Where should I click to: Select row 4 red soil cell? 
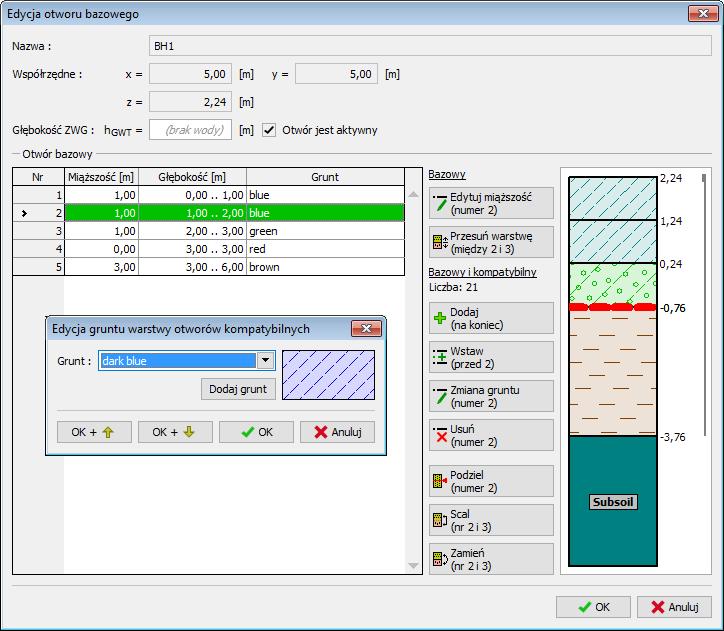[x=326, y=249]
